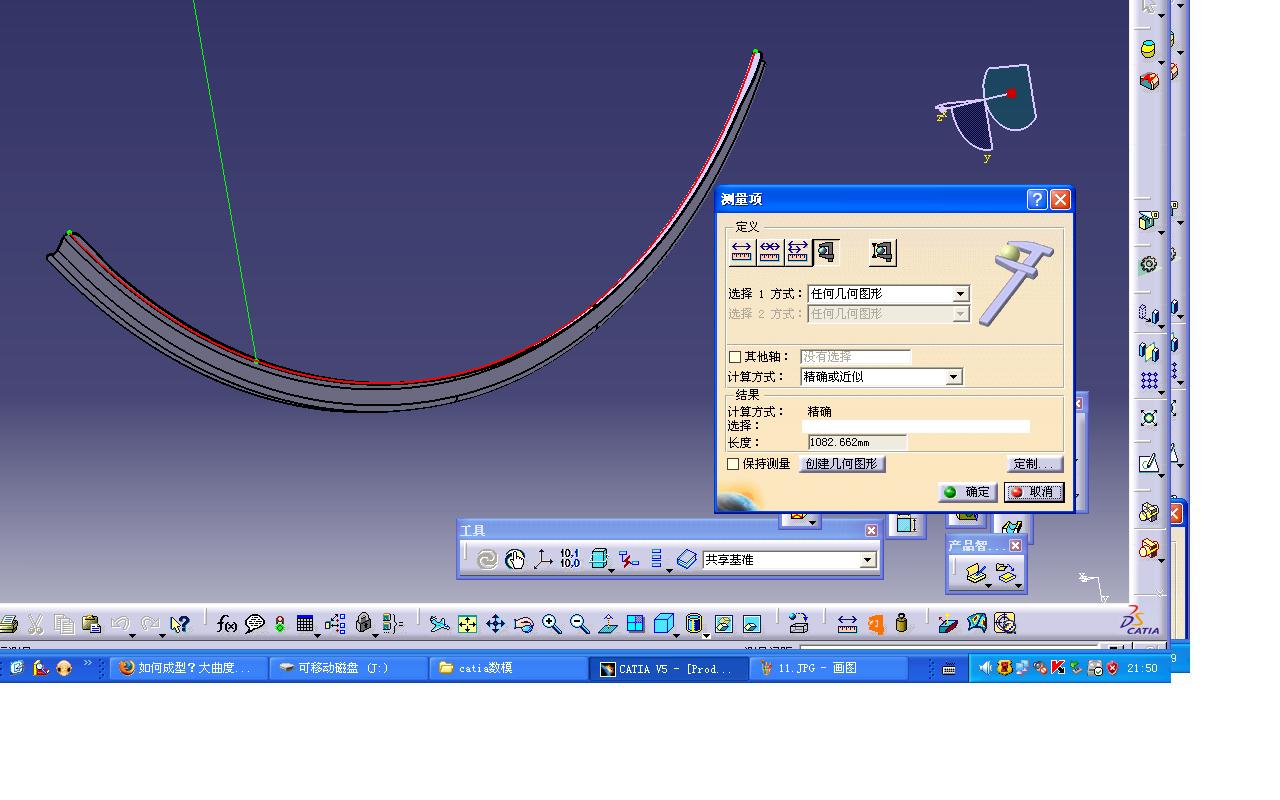
Task: Click the 10.1/10.0 precision icon in Tools toolbar
Action: pyautogui.click(x=570, y=560)
